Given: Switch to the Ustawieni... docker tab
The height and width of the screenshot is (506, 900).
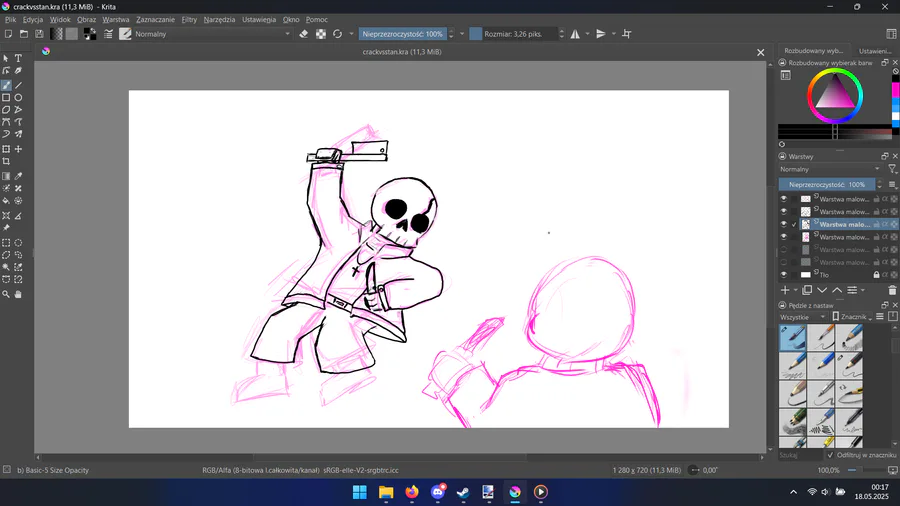Looking at the screenshot, I should (875, 51).
